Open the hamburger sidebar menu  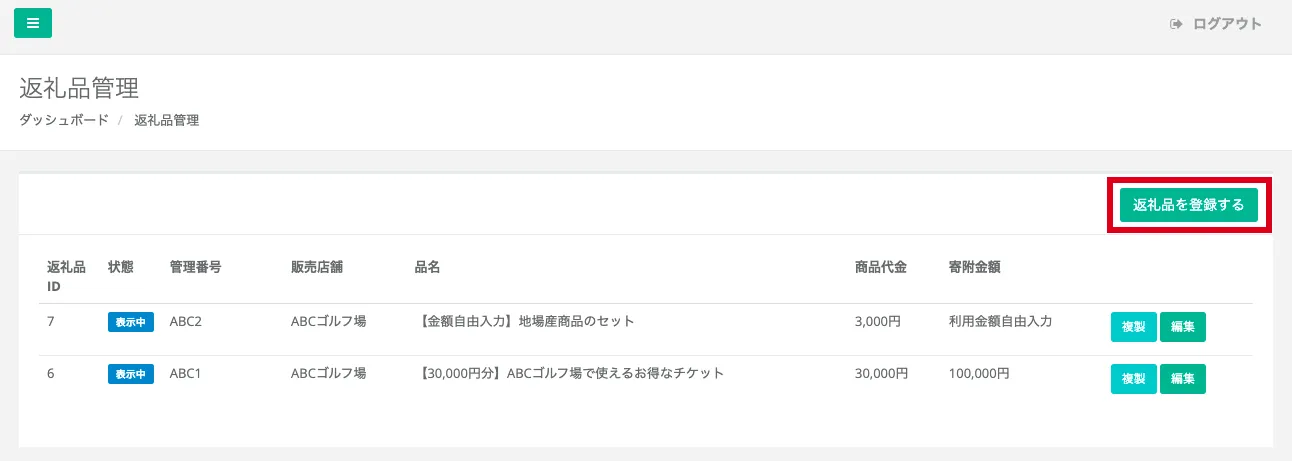tap(33, 23)
